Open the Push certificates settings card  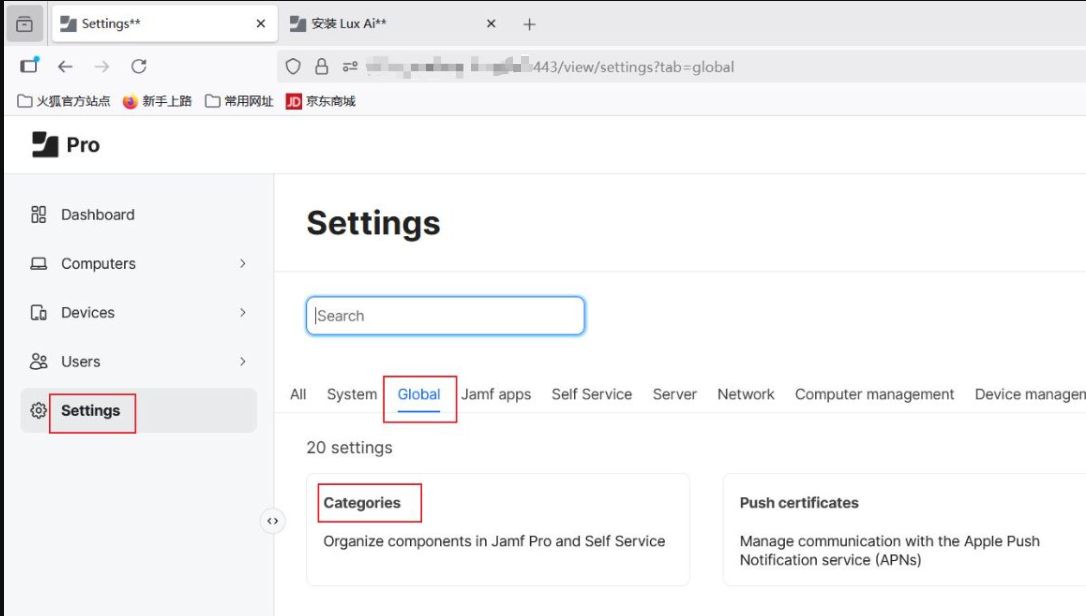pyautogui.click(x=900, y=528)
